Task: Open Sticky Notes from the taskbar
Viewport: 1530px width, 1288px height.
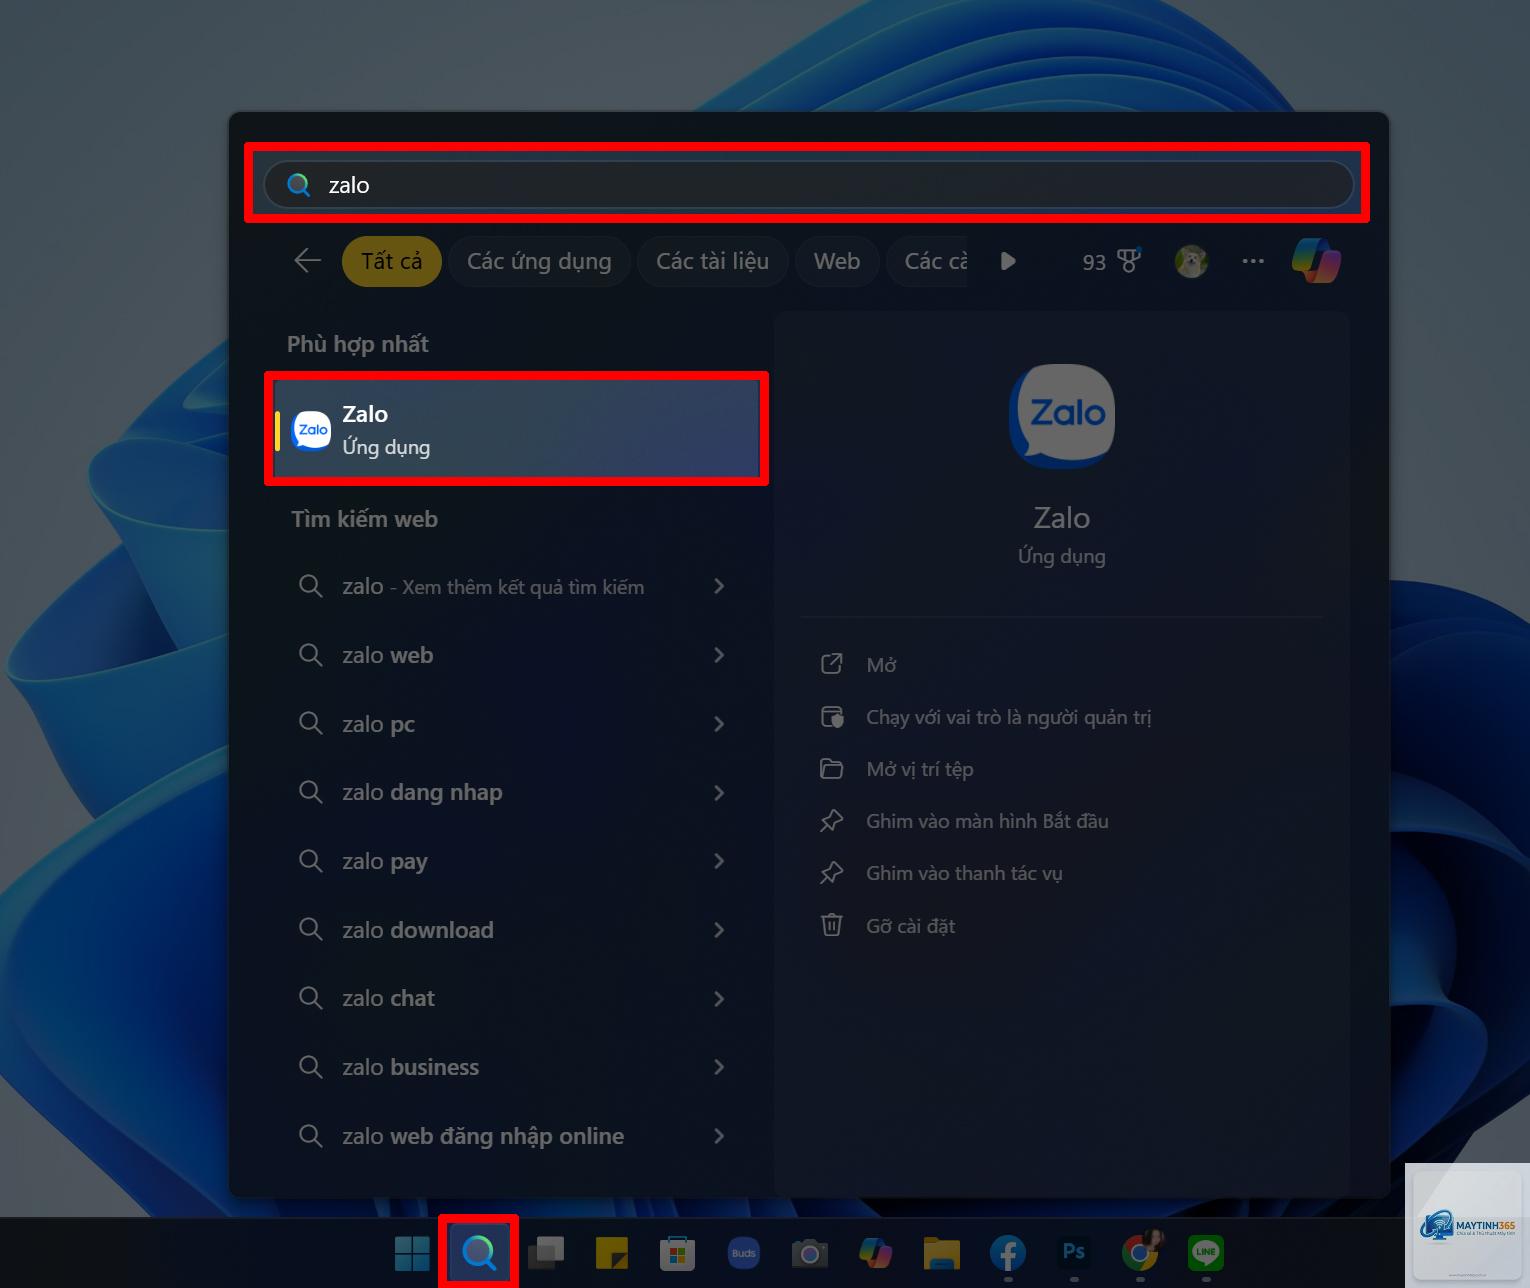Action: pyautogui.click(x=611, y=1252)
